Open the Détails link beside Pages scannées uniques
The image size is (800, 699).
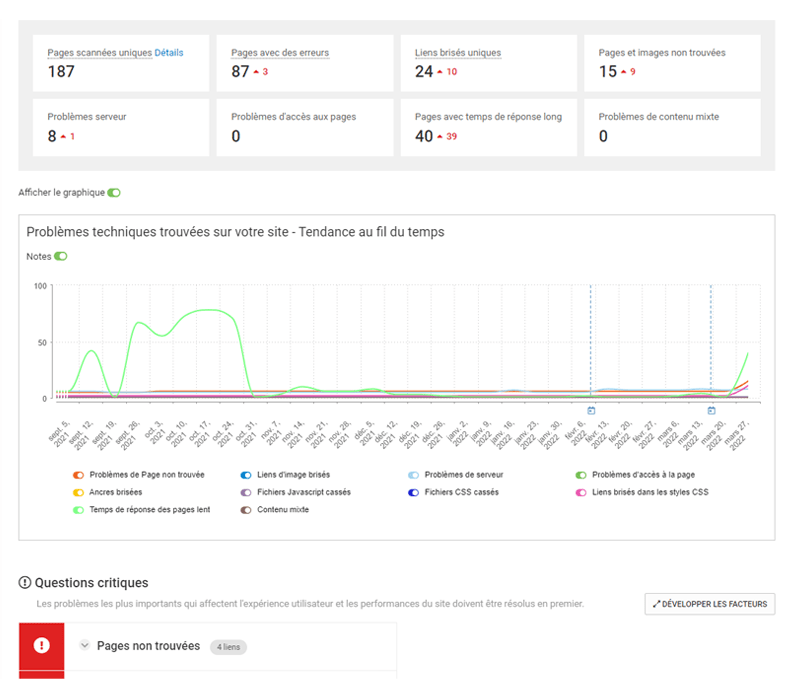tap(169, 52)
